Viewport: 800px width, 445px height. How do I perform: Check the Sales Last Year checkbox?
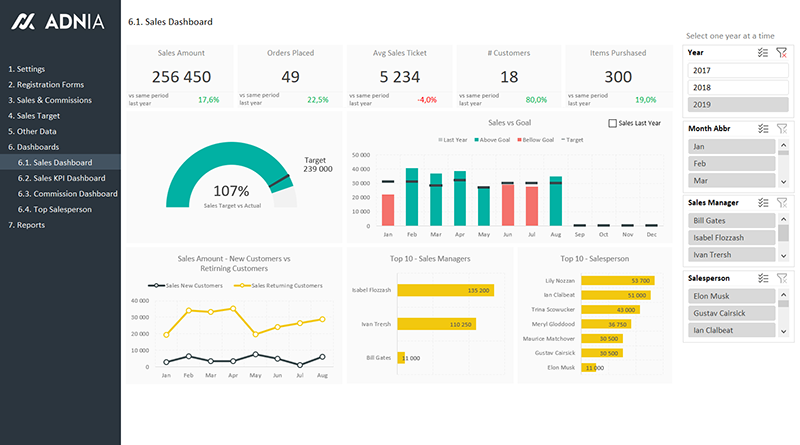coord(613,123)
